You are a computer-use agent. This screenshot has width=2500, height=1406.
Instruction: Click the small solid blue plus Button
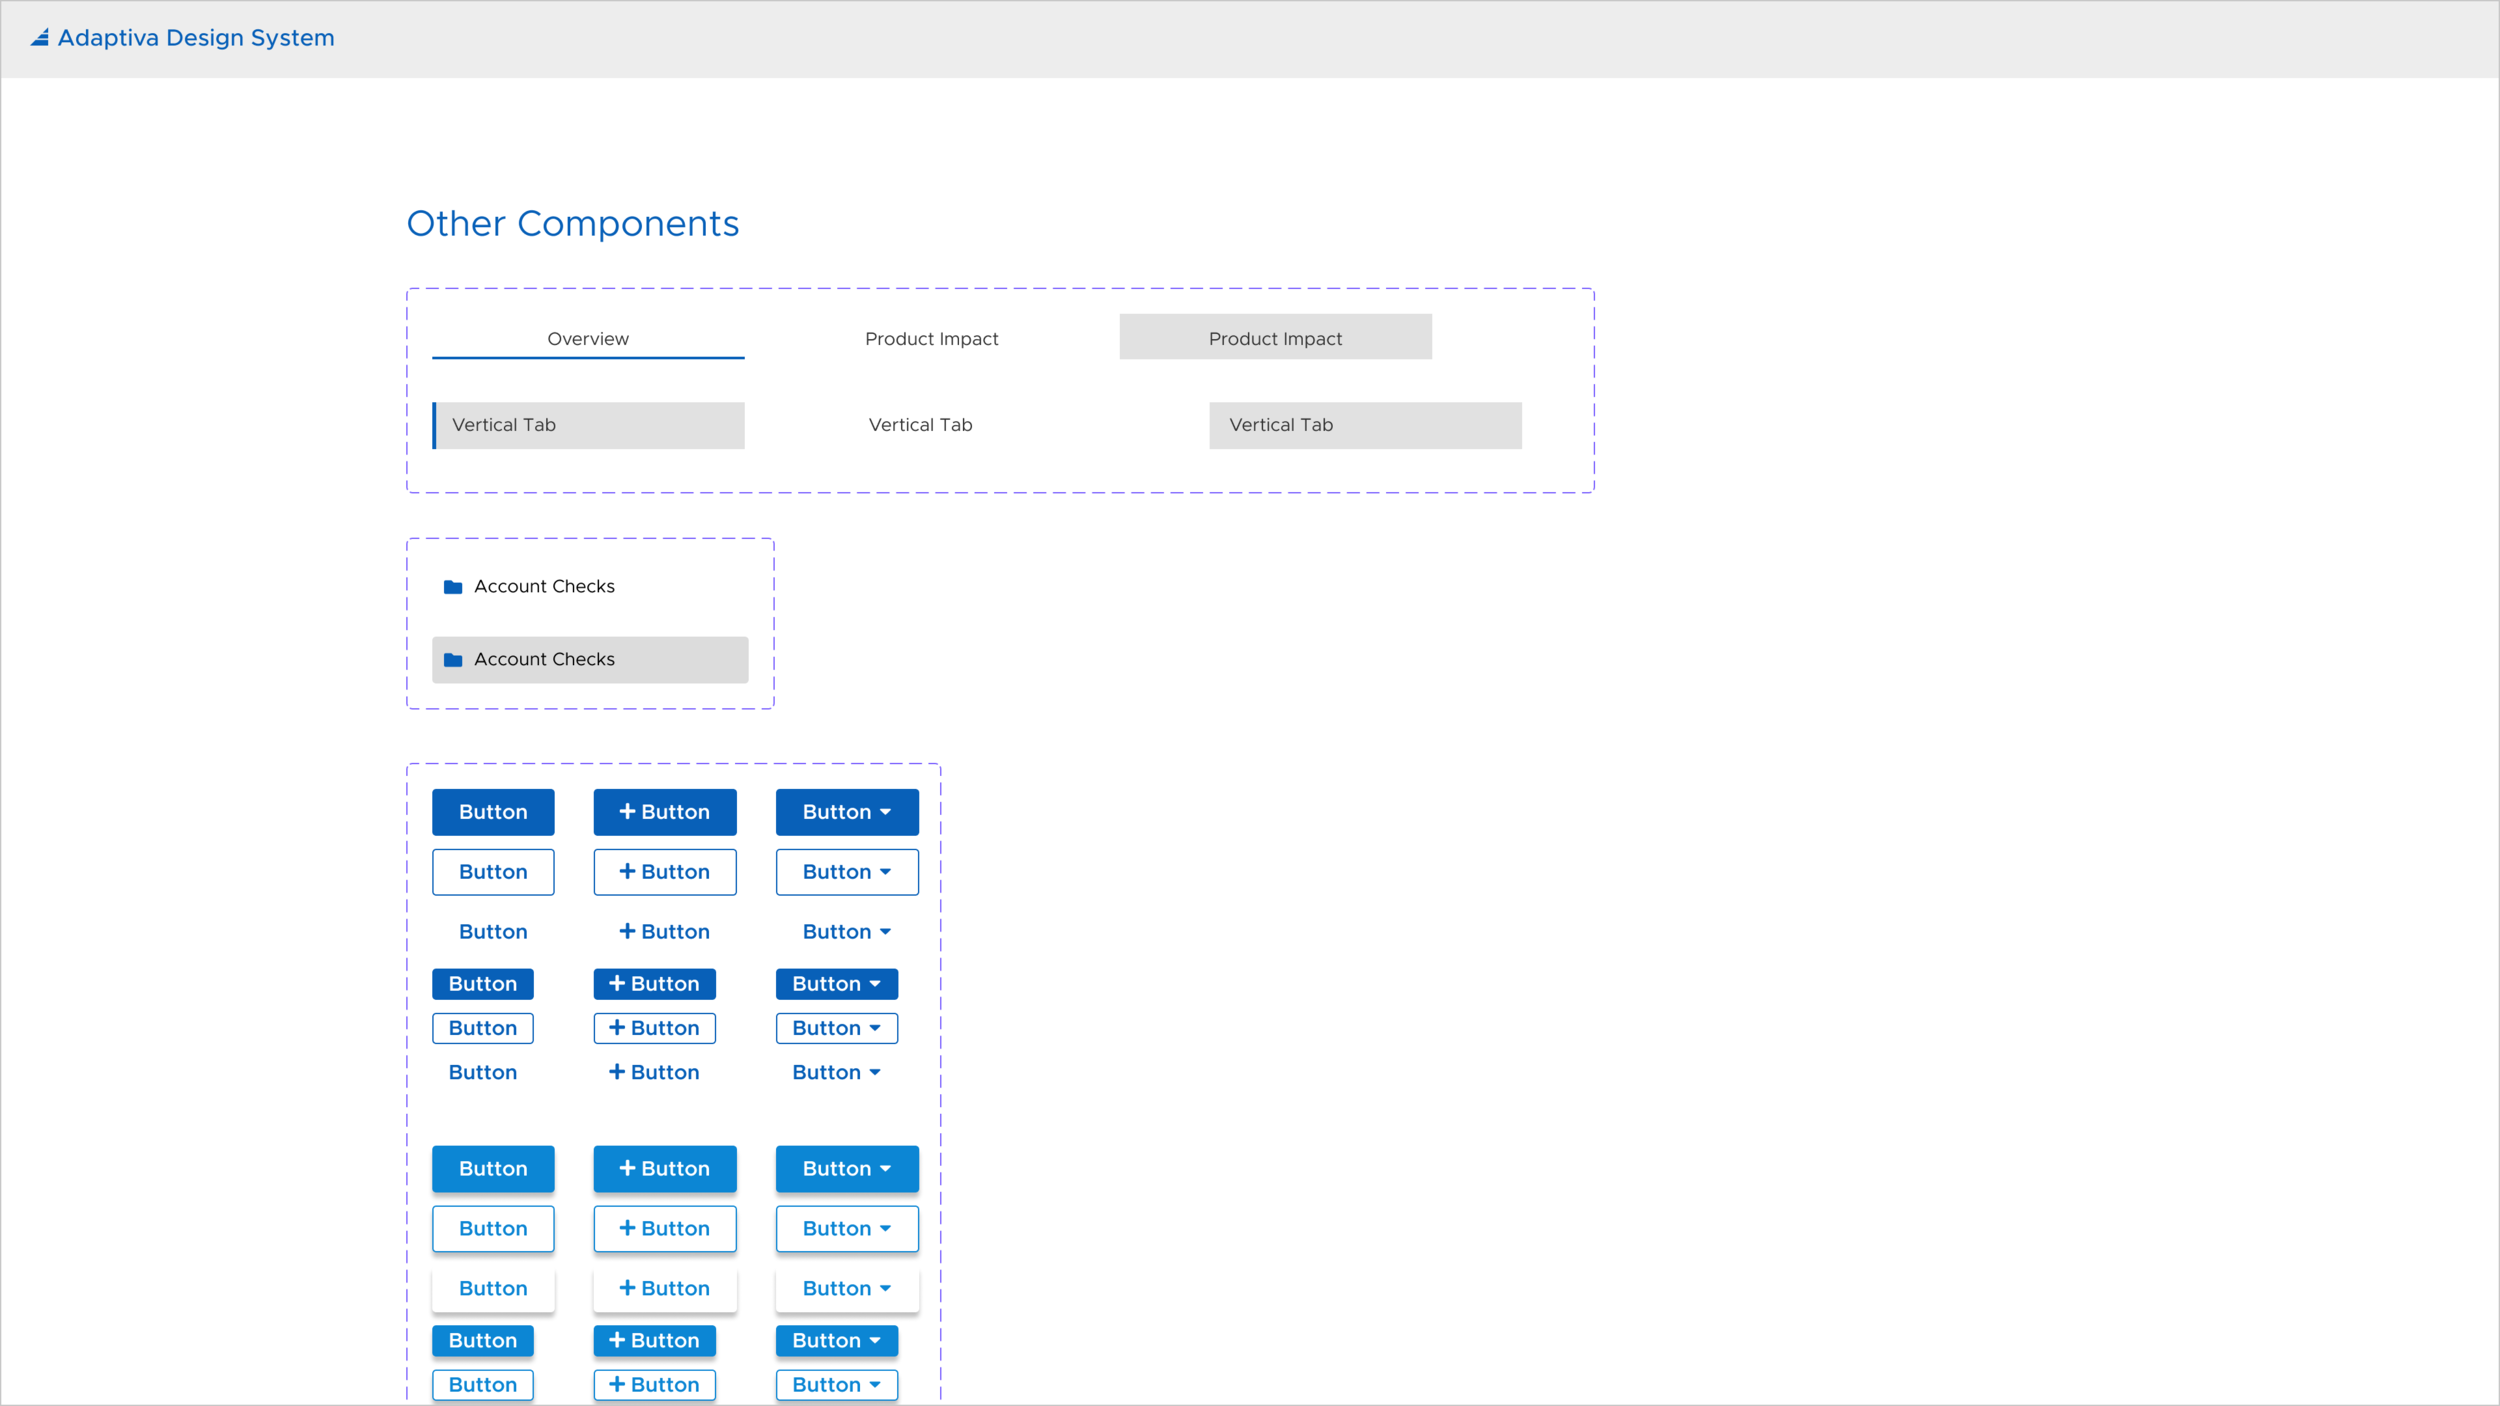coord(654,983)
